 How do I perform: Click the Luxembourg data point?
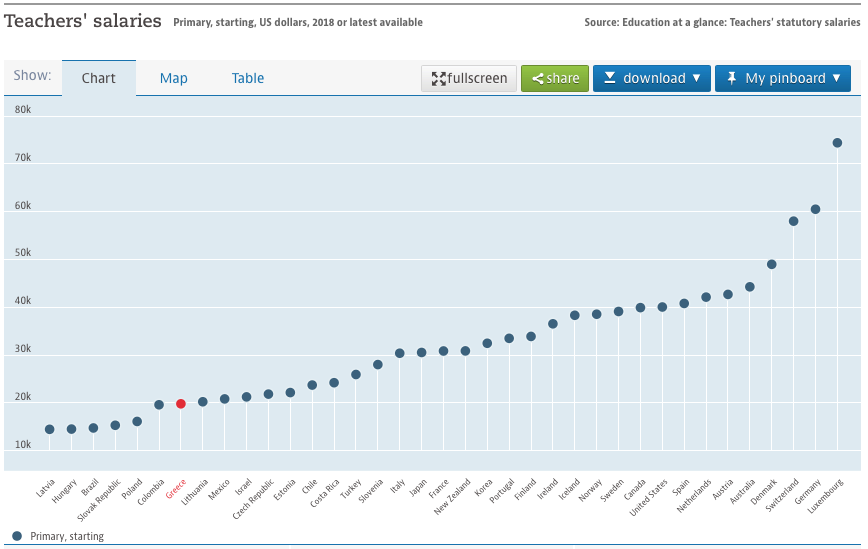point(837,143)
